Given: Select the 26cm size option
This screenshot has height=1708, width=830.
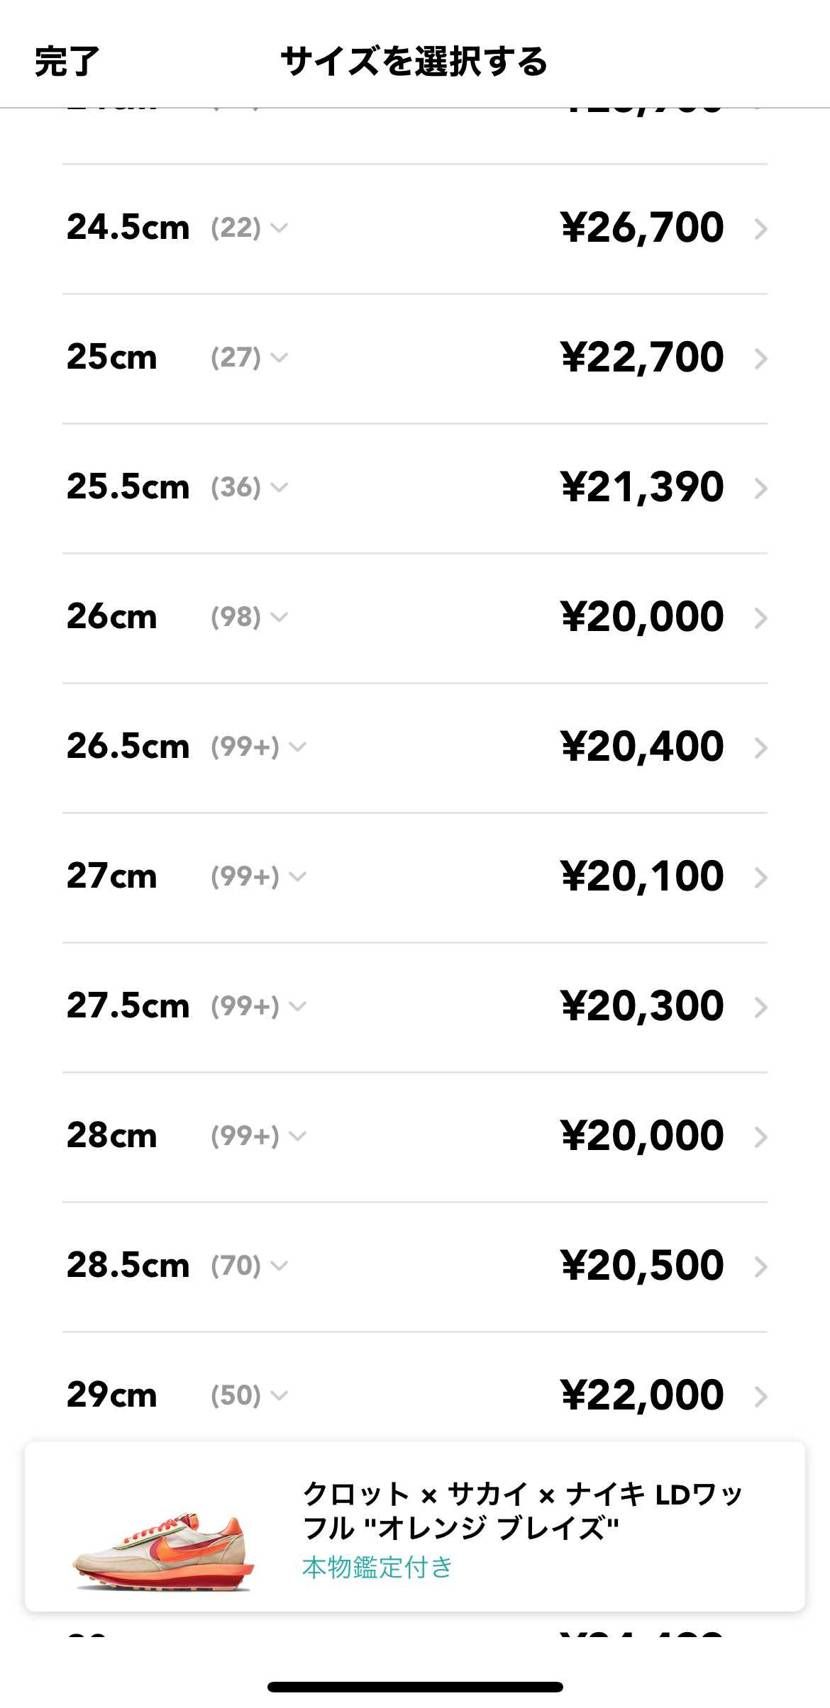Looking at the screenshot, I should pos(112,617).
